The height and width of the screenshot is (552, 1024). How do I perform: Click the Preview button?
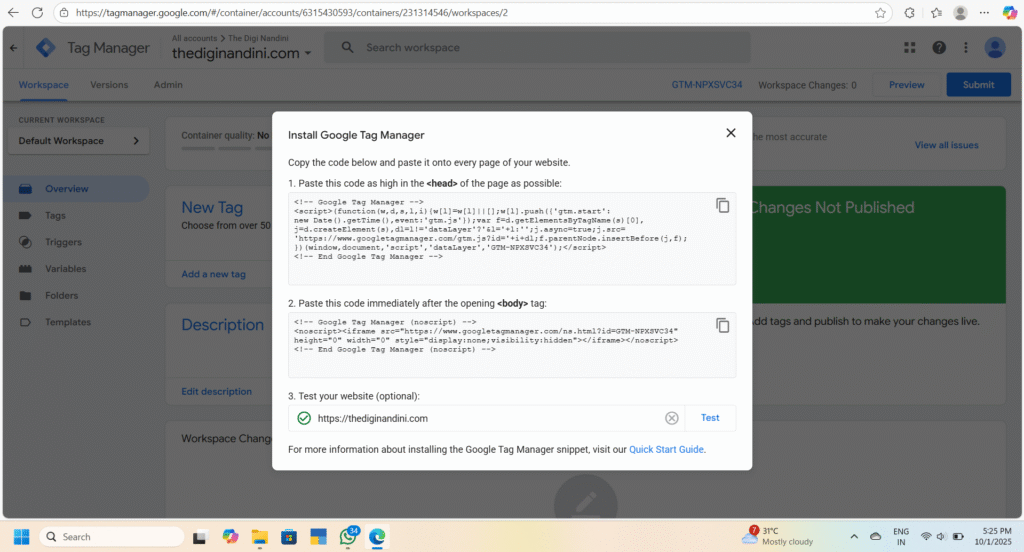click(906, 85)
